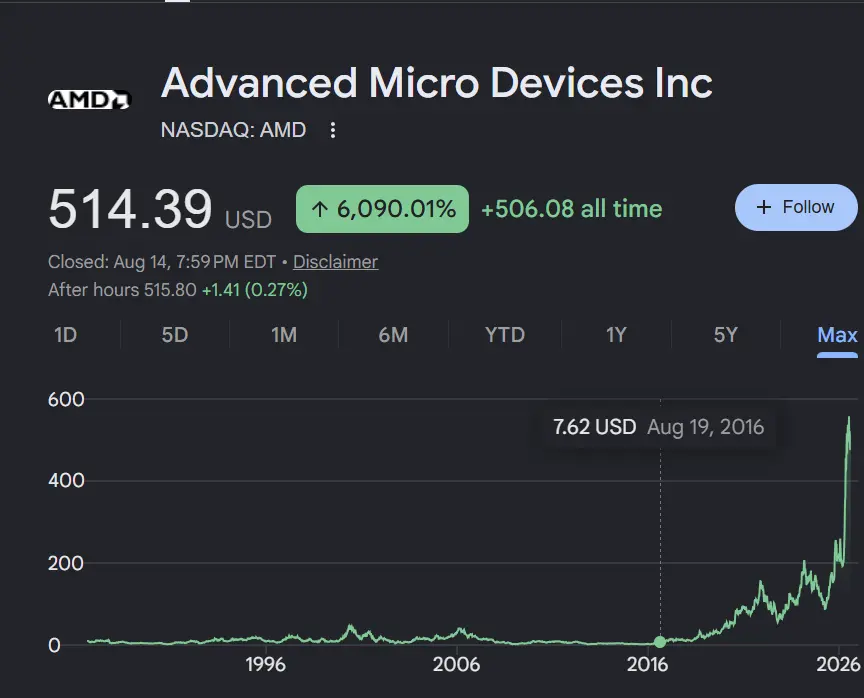Click the green percent change badge 6,090.01%
This screenshot has width=864, height=698.
(x=382, y=209)
